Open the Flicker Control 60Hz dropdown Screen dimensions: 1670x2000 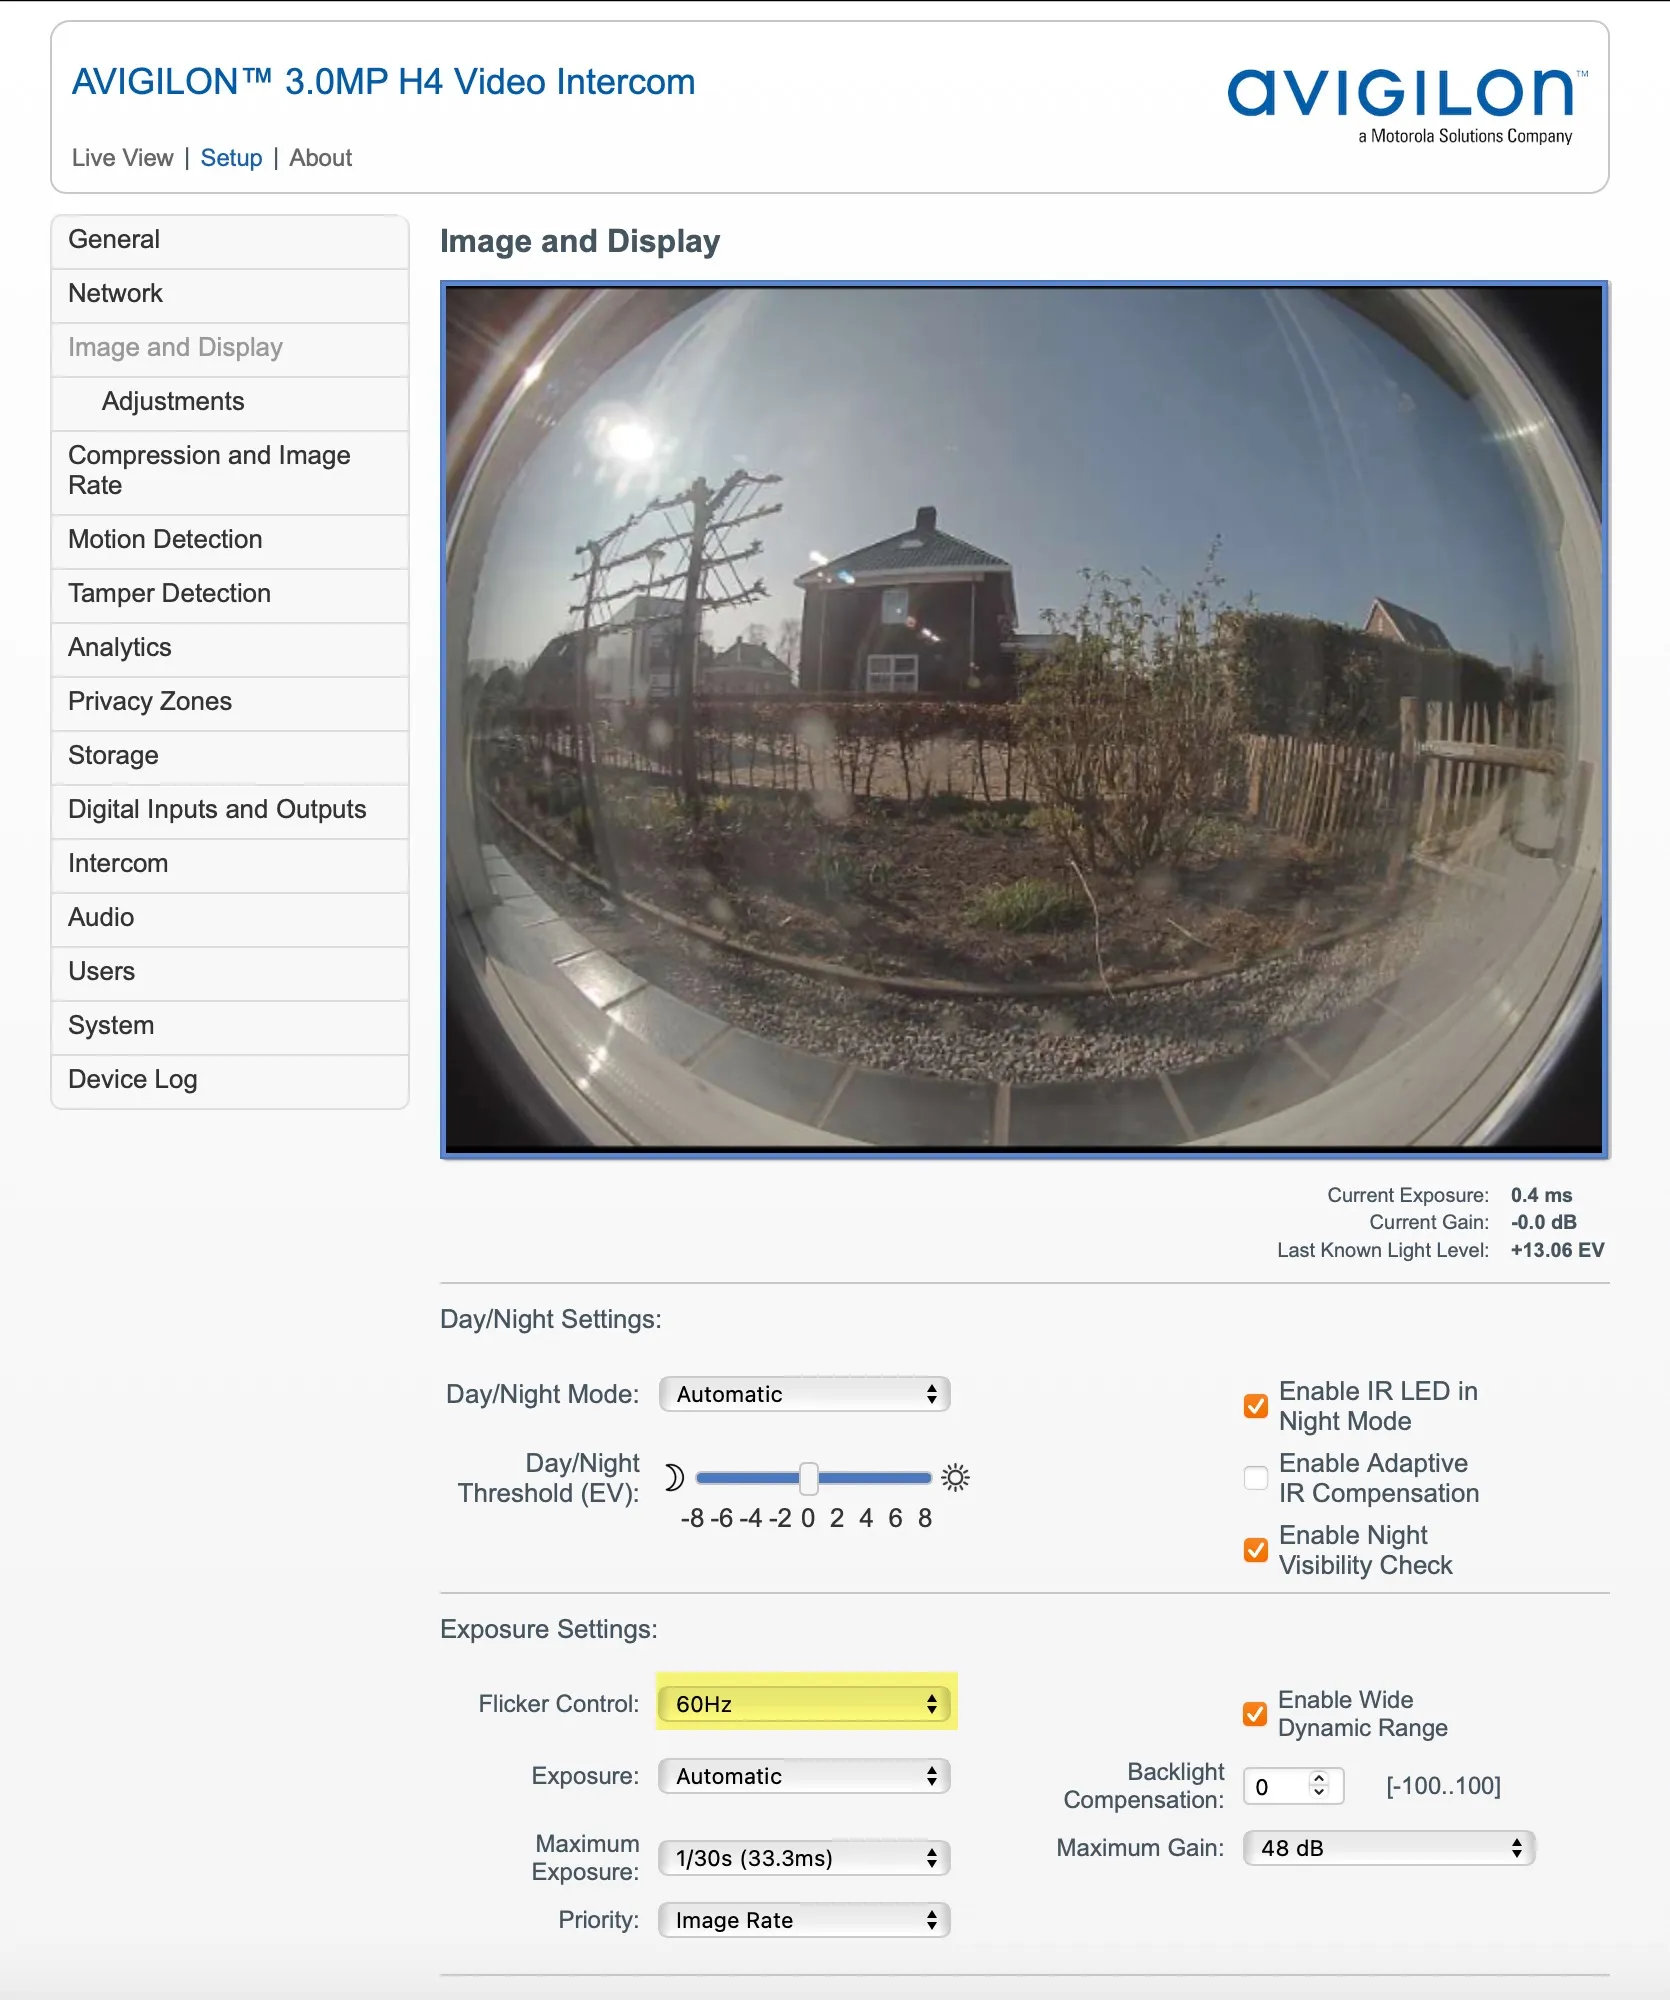point(805,1704)
